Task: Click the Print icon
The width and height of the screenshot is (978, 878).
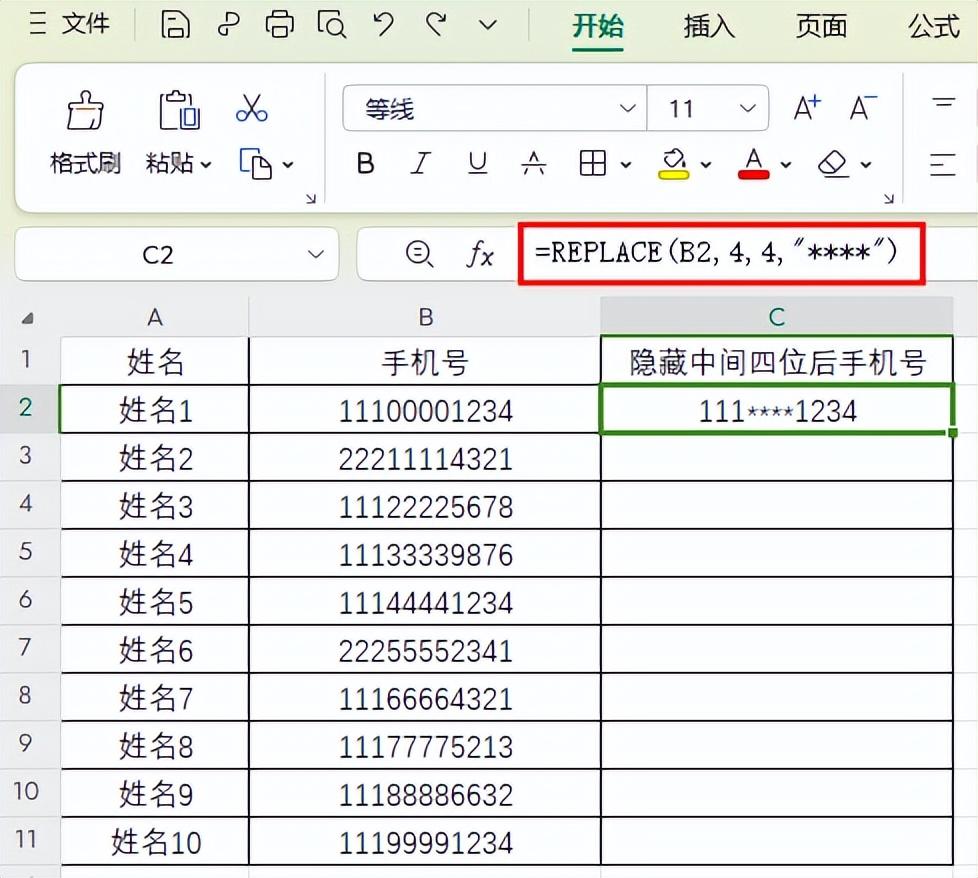Action: (279, 26)
